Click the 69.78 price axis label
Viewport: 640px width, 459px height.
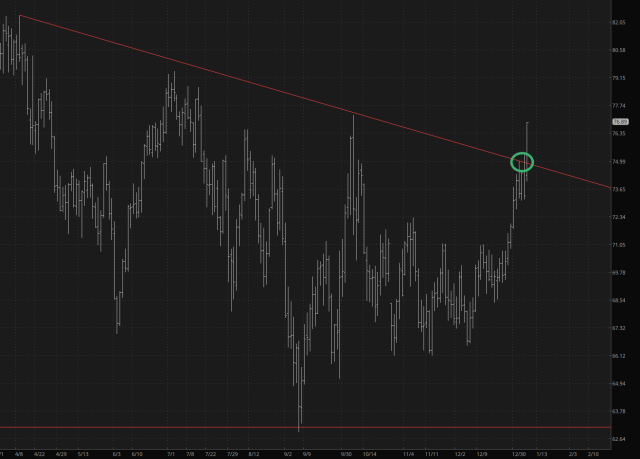[x=619, y=273]
